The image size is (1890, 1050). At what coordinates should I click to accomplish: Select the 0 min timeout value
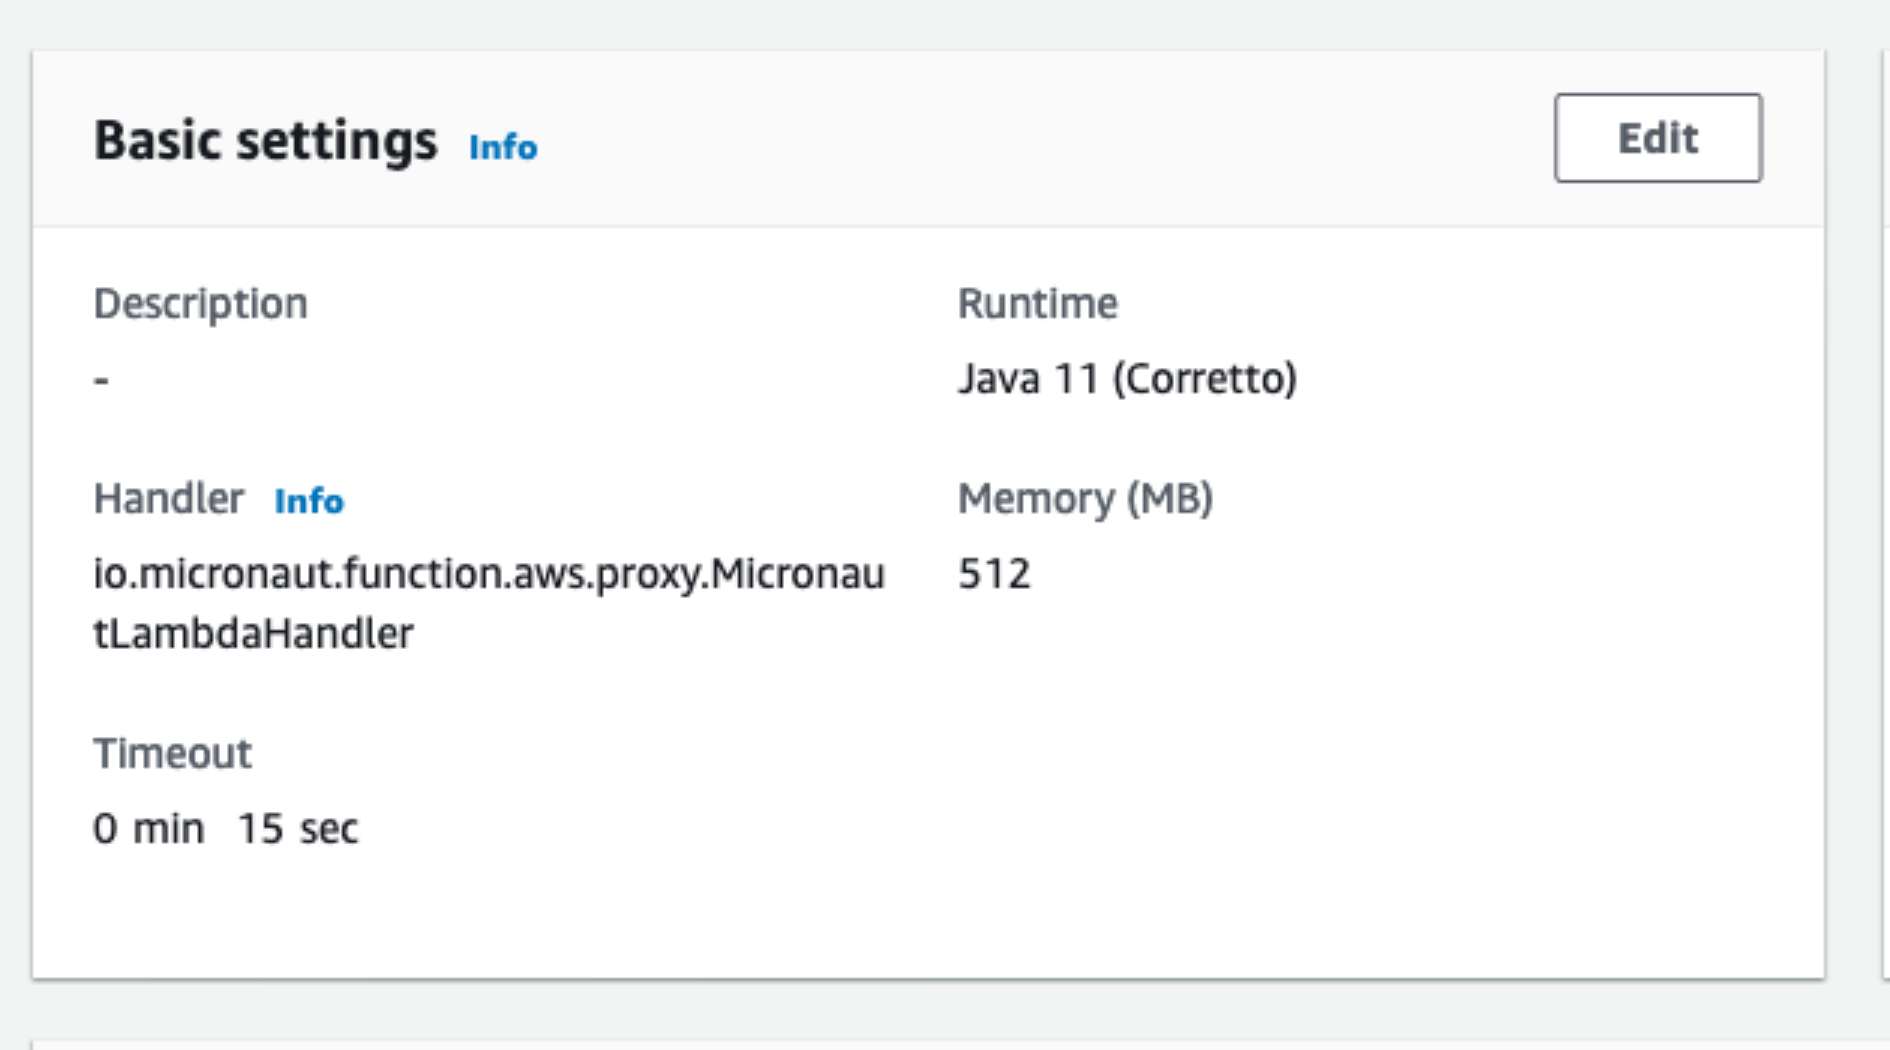point(148,828)
